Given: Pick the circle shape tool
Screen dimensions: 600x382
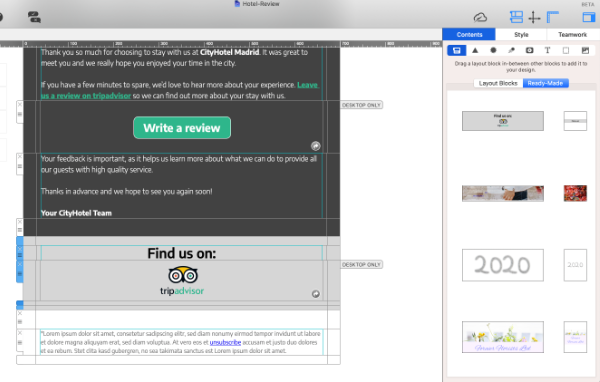Looking at the screenshot, I should pos(493,51).
